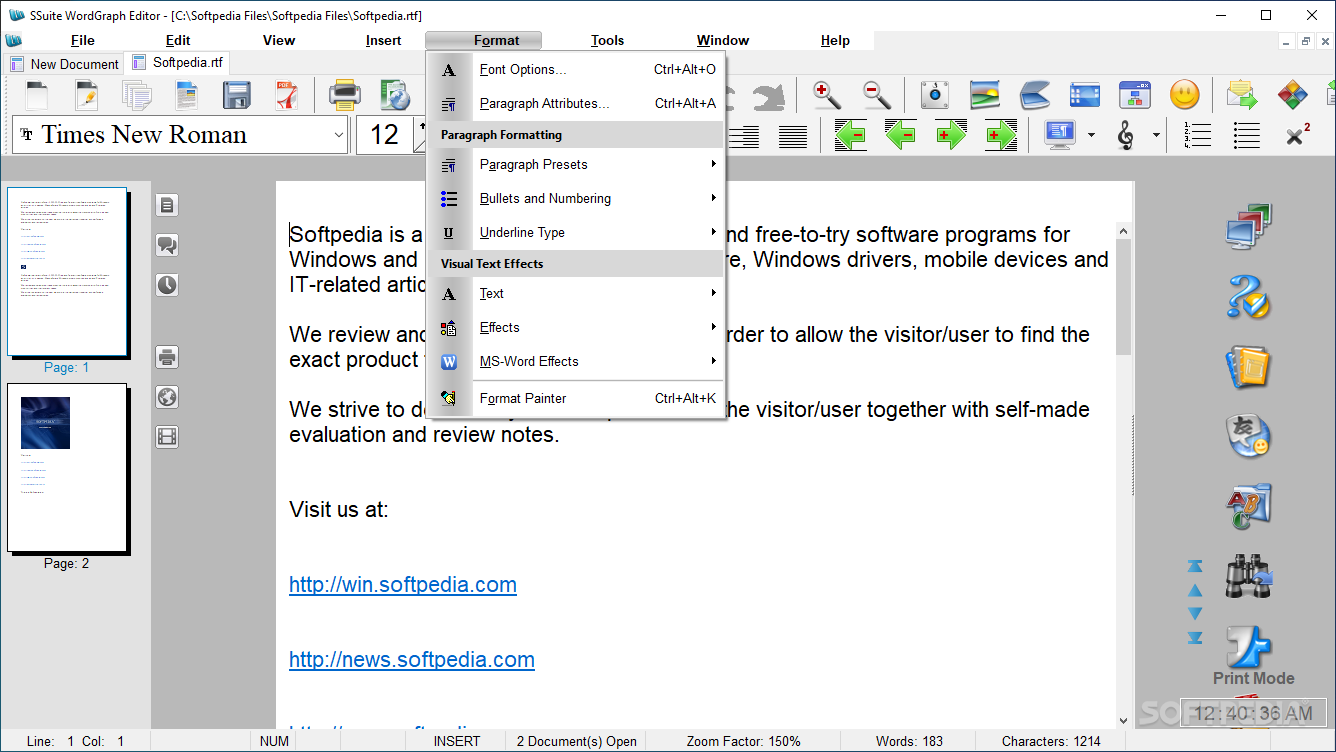Insert a picture via landscape icon
This screenshot has height=752, width=1336.
pos(985,96)
